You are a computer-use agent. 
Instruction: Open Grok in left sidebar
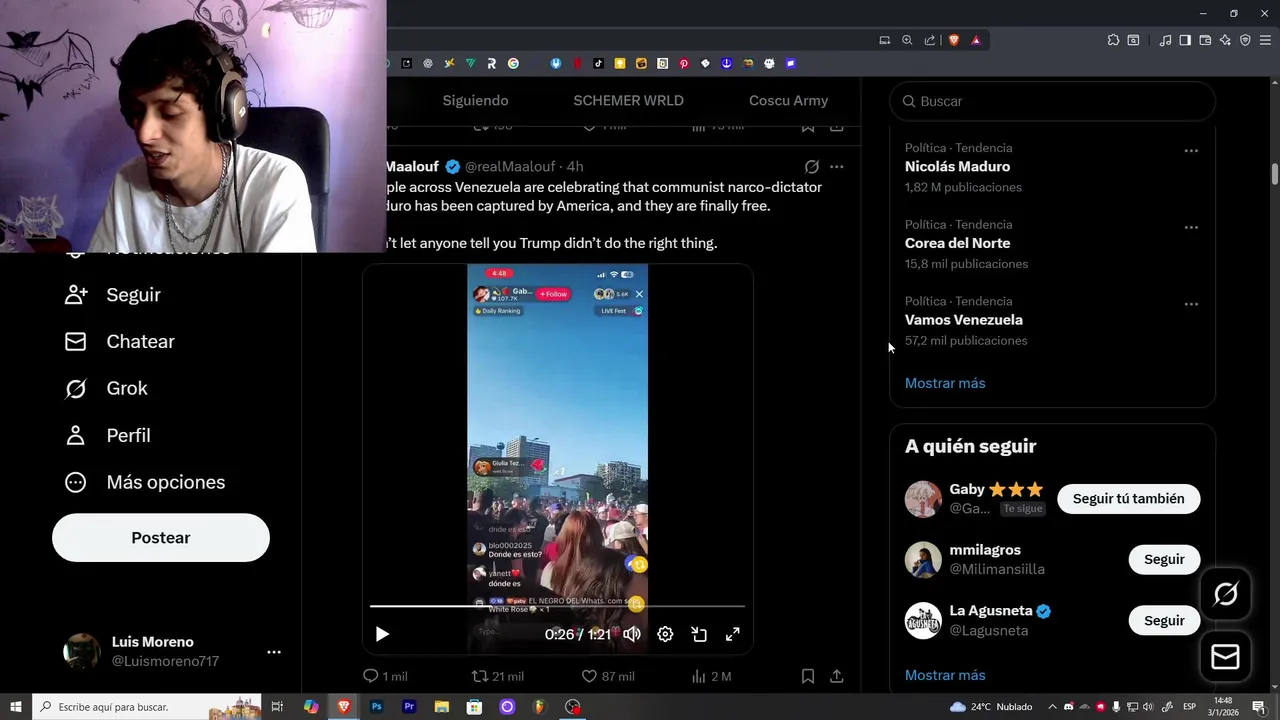click(106, 389)
